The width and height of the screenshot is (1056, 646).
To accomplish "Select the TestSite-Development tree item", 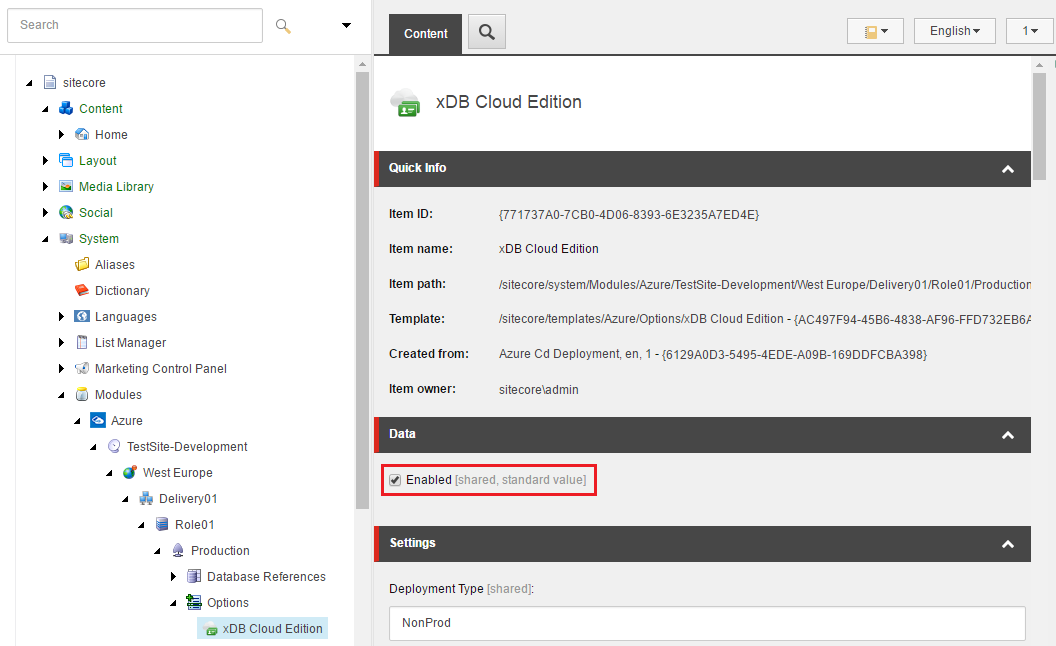I will (x=187, y=447).
